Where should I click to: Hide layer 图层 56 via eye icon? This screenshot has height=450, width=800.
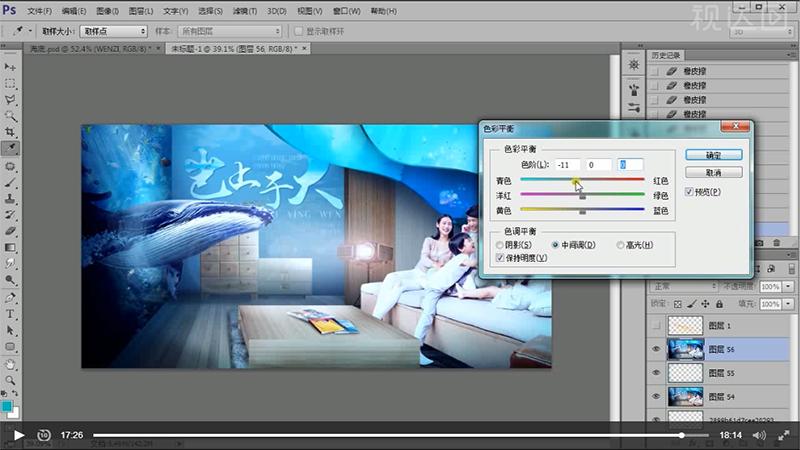pos(656,349)
